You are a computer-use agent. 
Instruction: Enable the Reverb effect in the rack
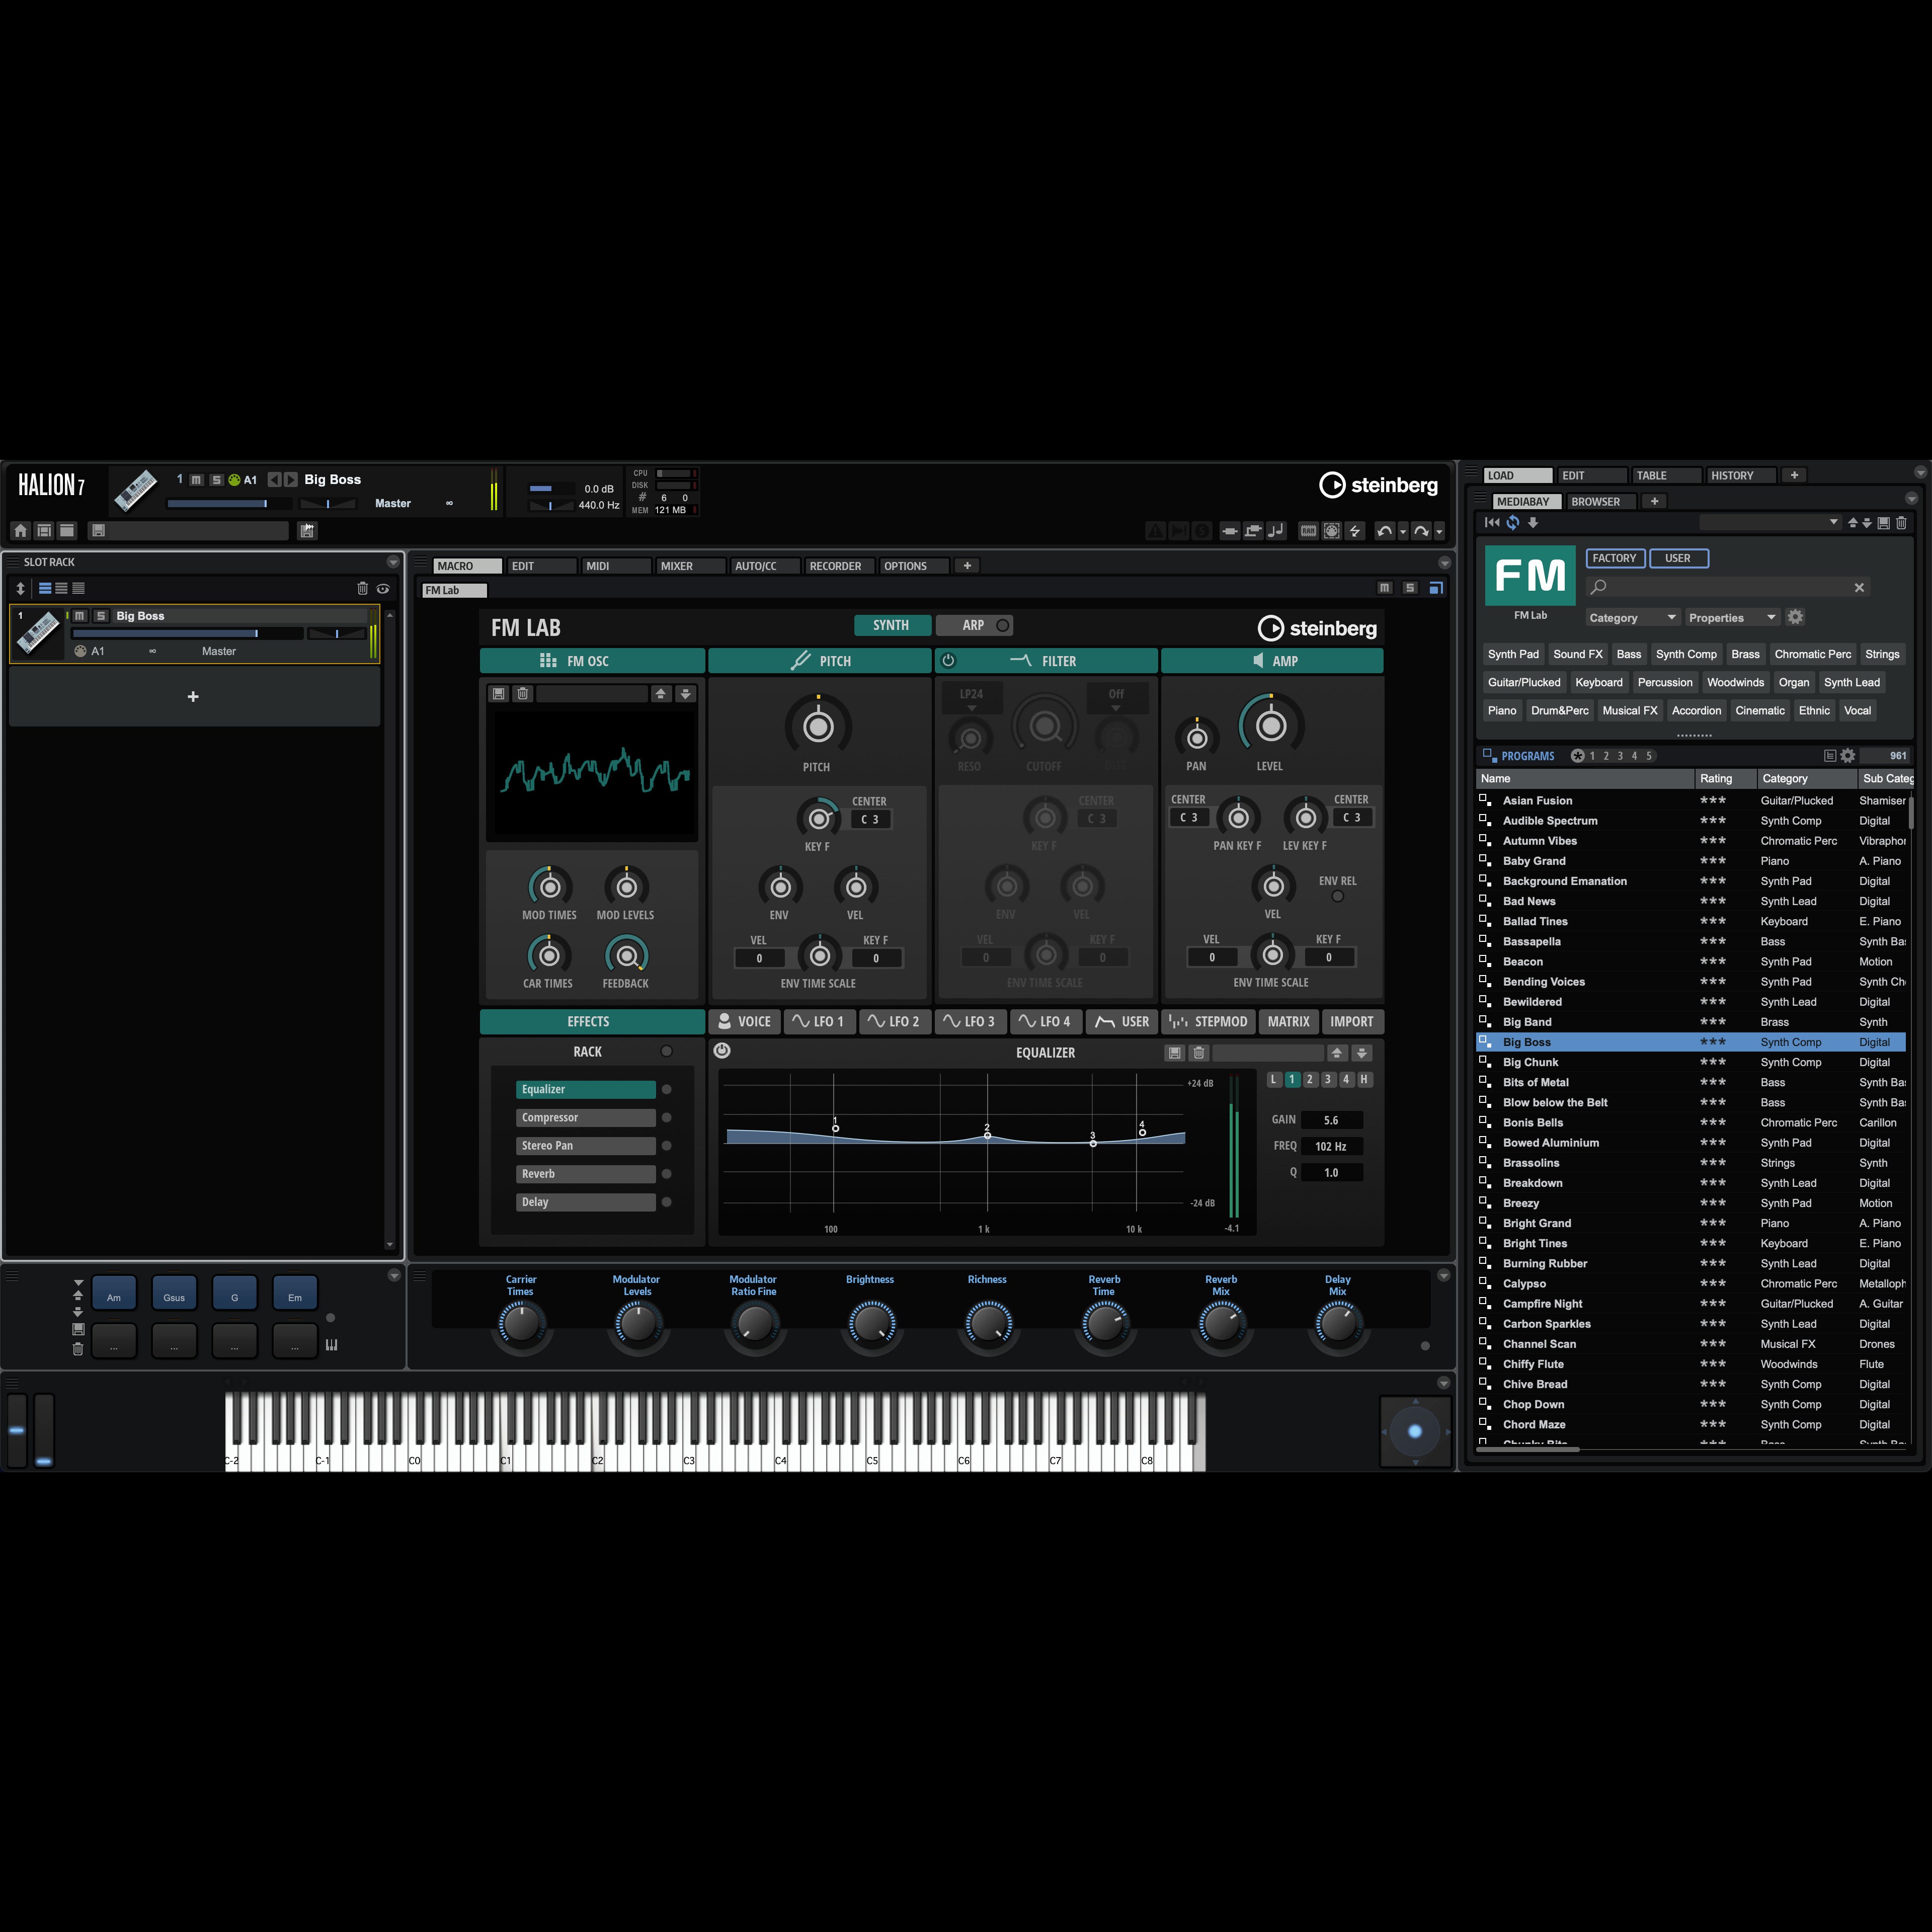(666, 1174)
